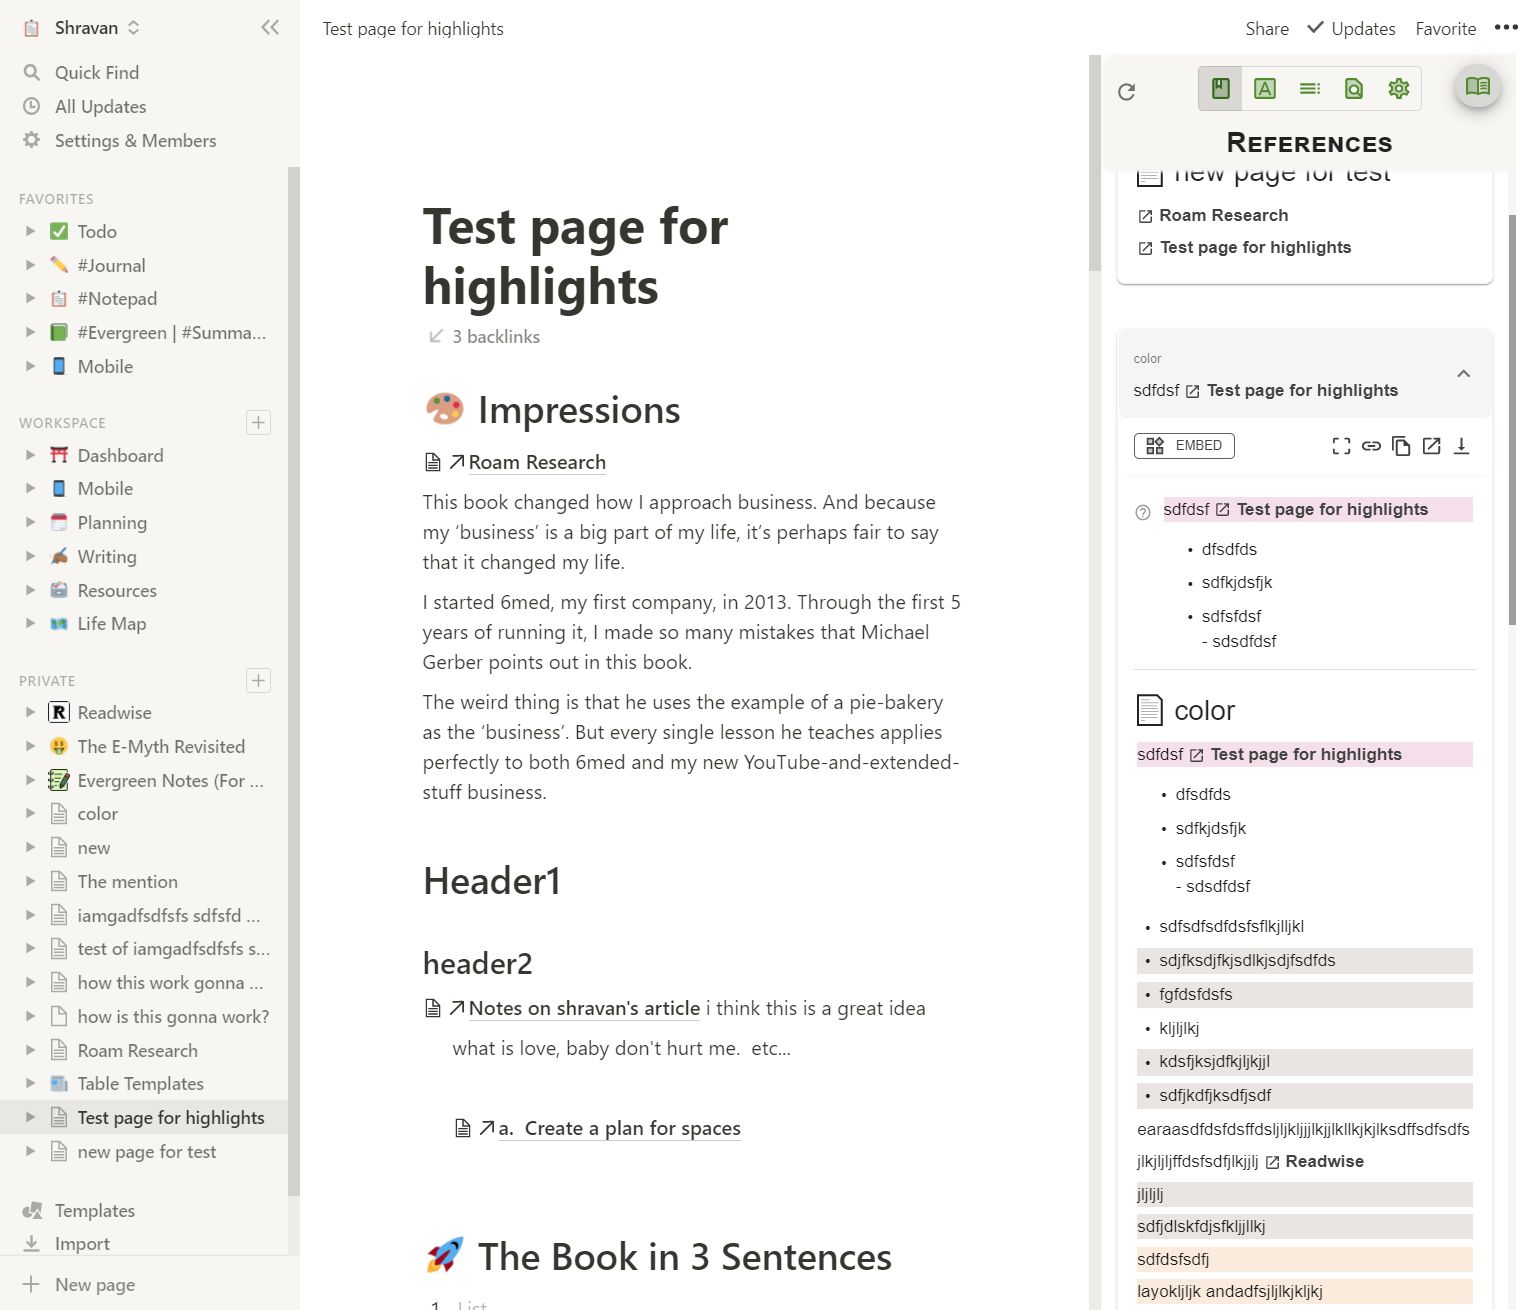Click the question mark help icon
Viewport: 1538px width, 1310px height.
[1143, 512]
